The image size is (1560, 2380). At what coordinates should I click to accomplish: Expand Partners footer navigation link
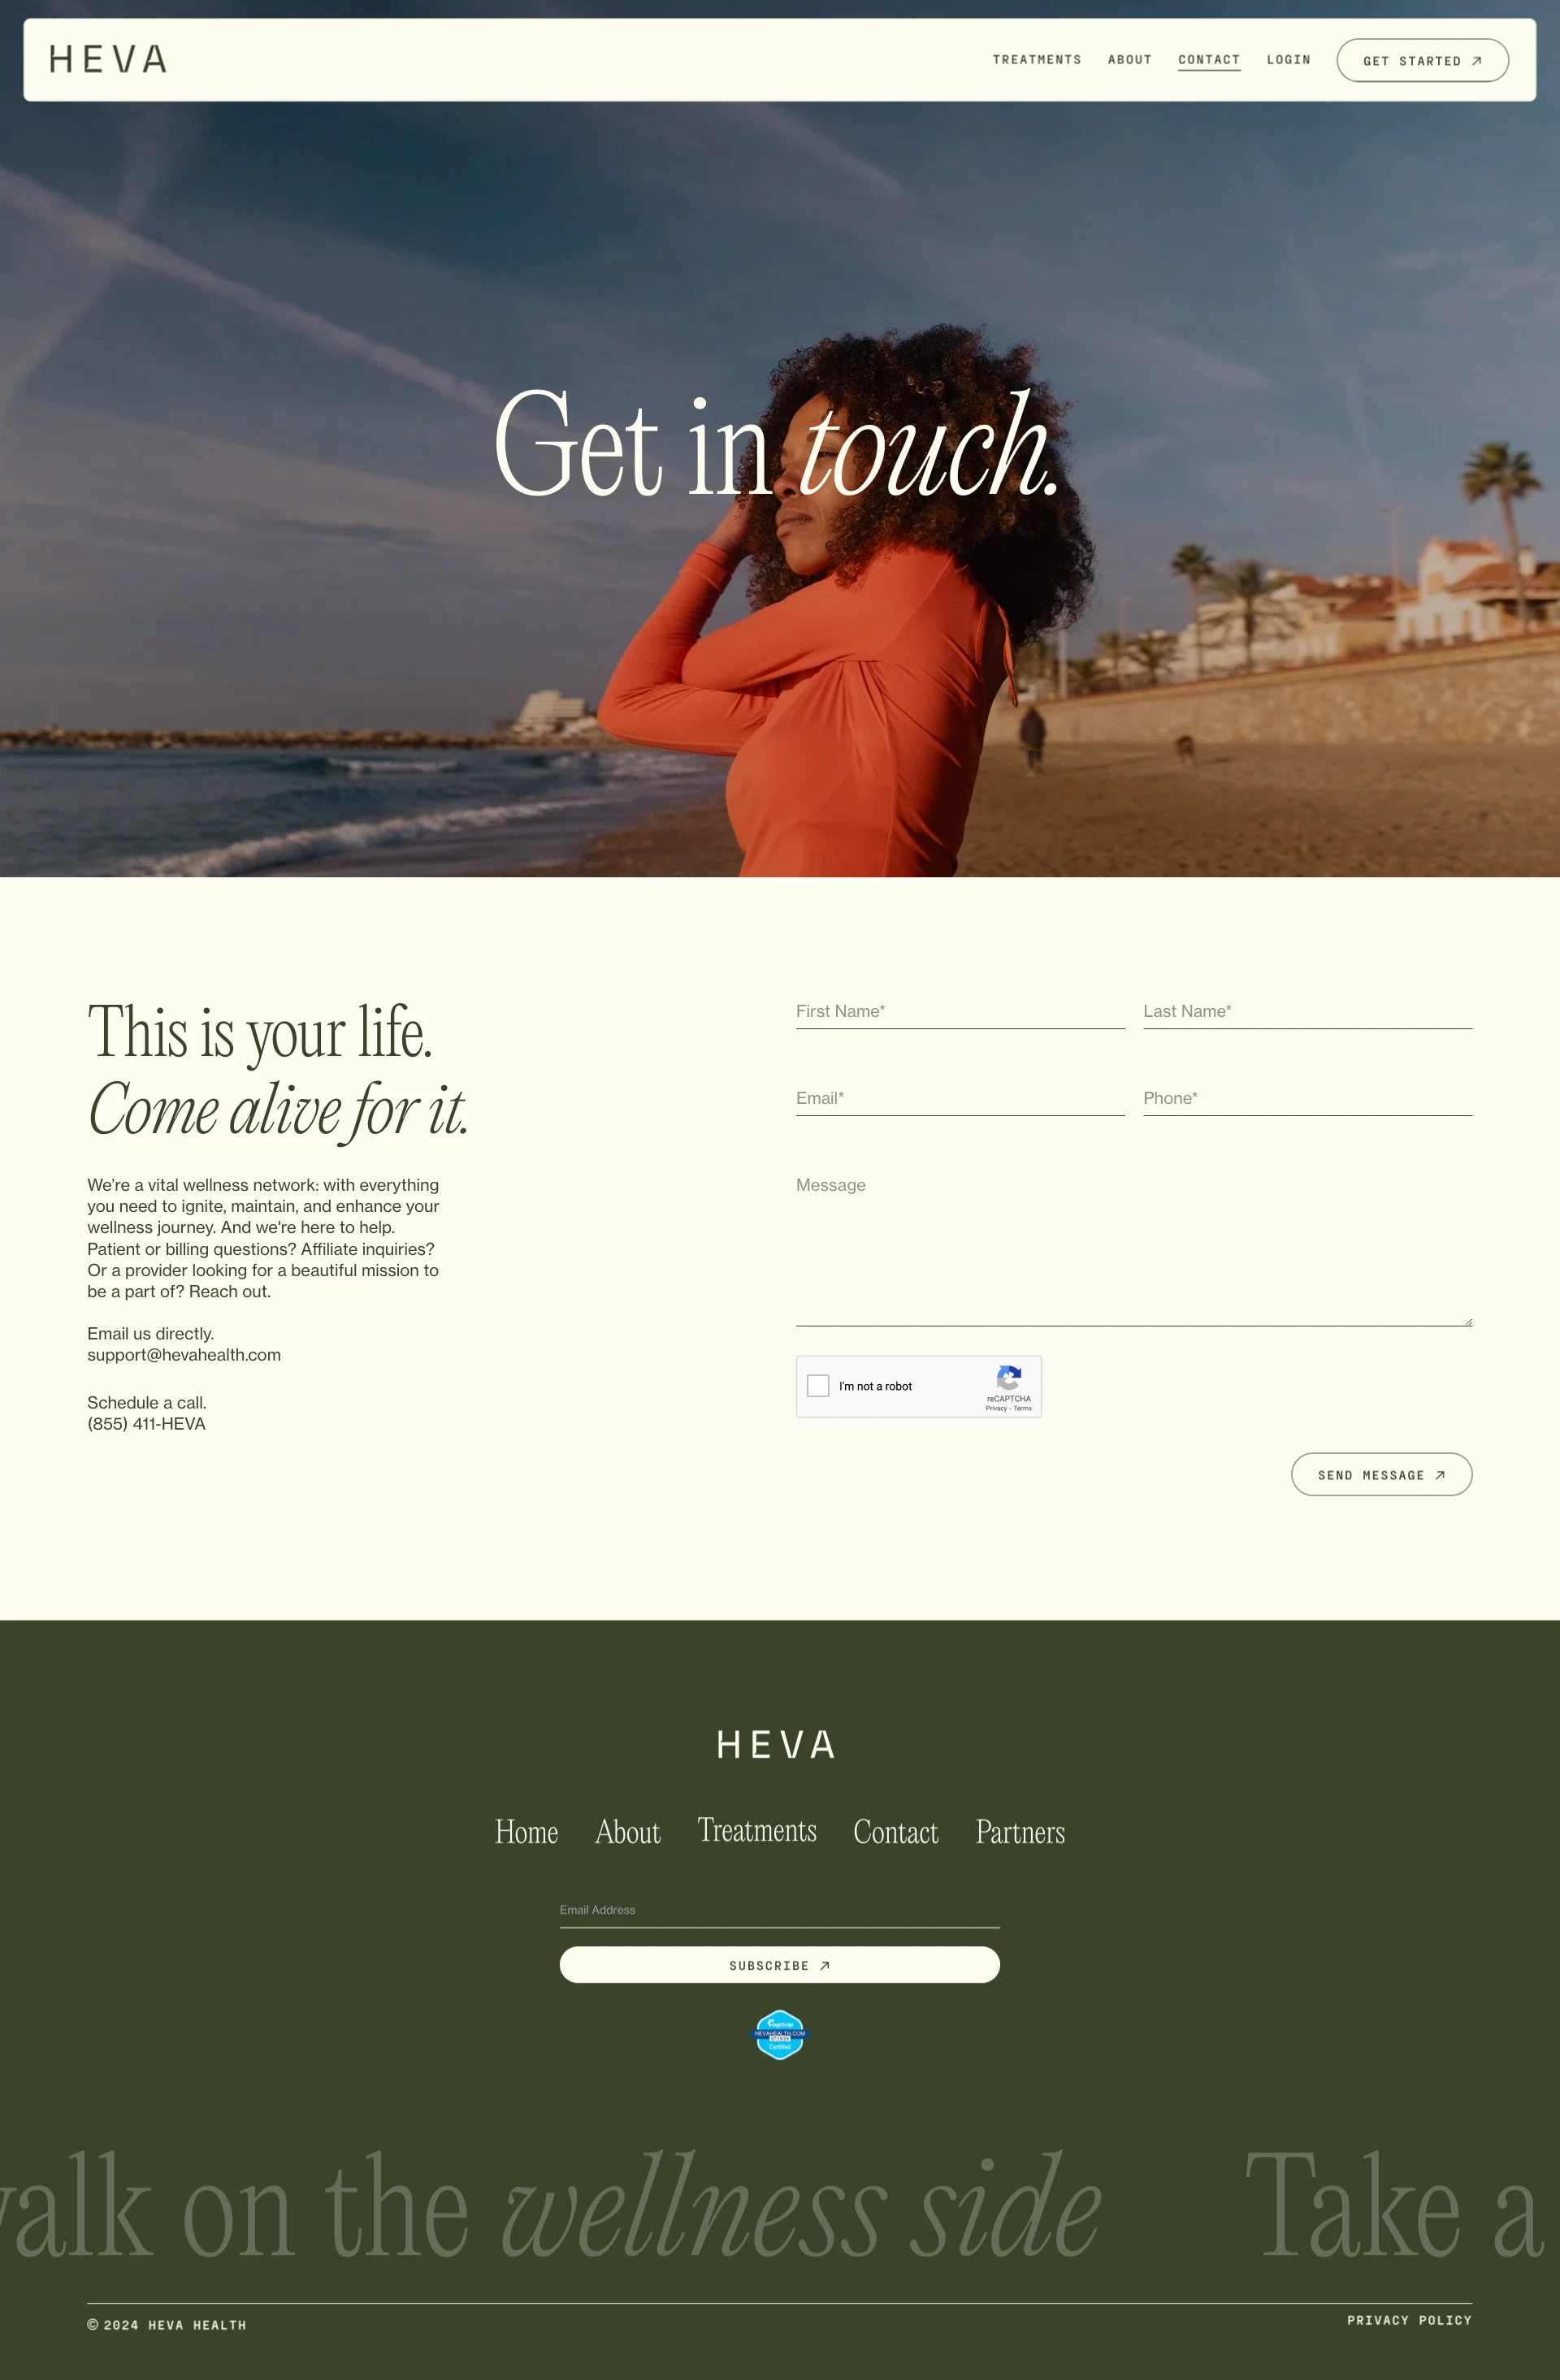1019,1828
